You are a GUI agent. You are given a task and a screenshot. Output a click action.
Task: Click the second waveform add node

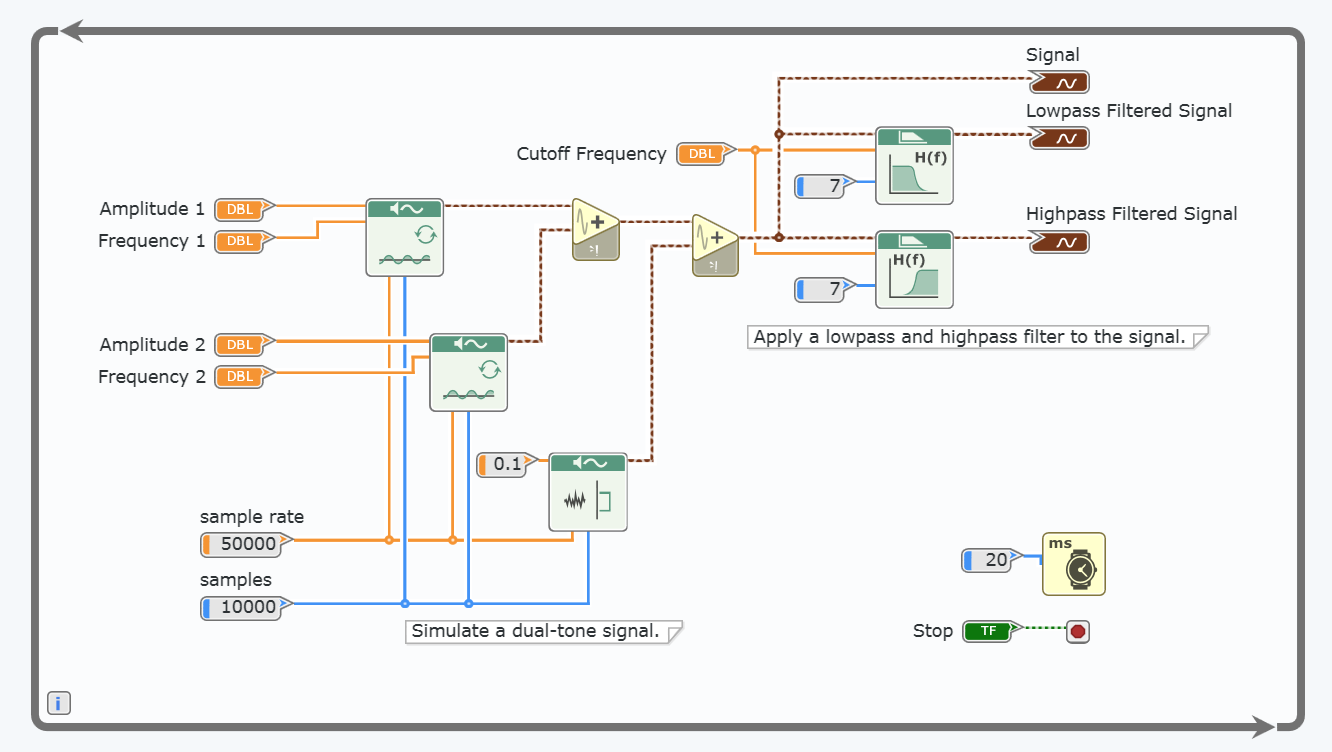[715, 245]
